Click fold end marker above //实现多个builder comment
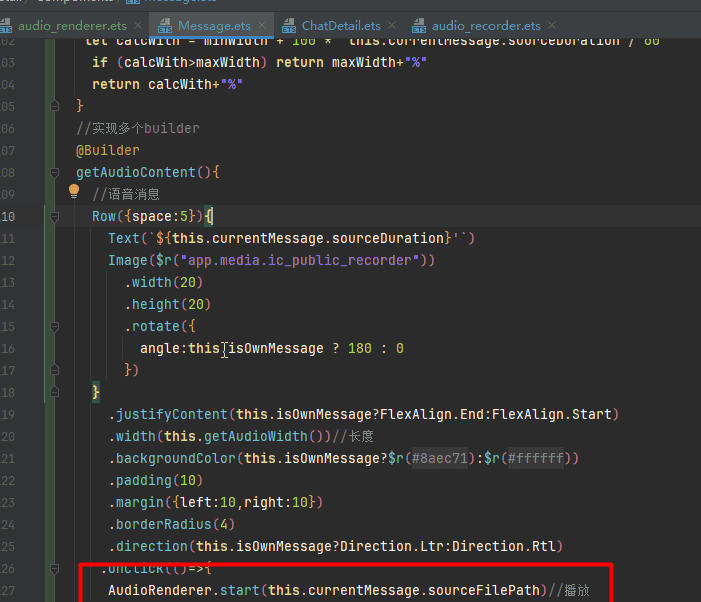The width and height of the screenshot is (701, 602). point(55,106)
